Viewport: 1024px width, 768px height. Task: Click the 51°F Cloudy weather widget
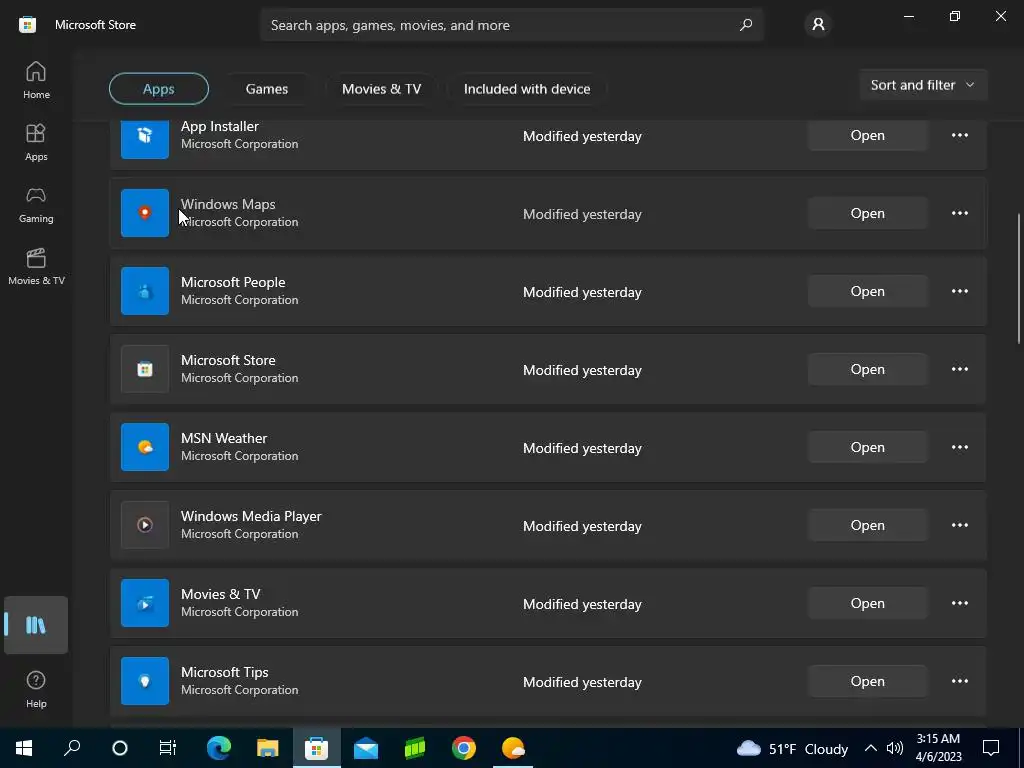[x=792, y=748]
